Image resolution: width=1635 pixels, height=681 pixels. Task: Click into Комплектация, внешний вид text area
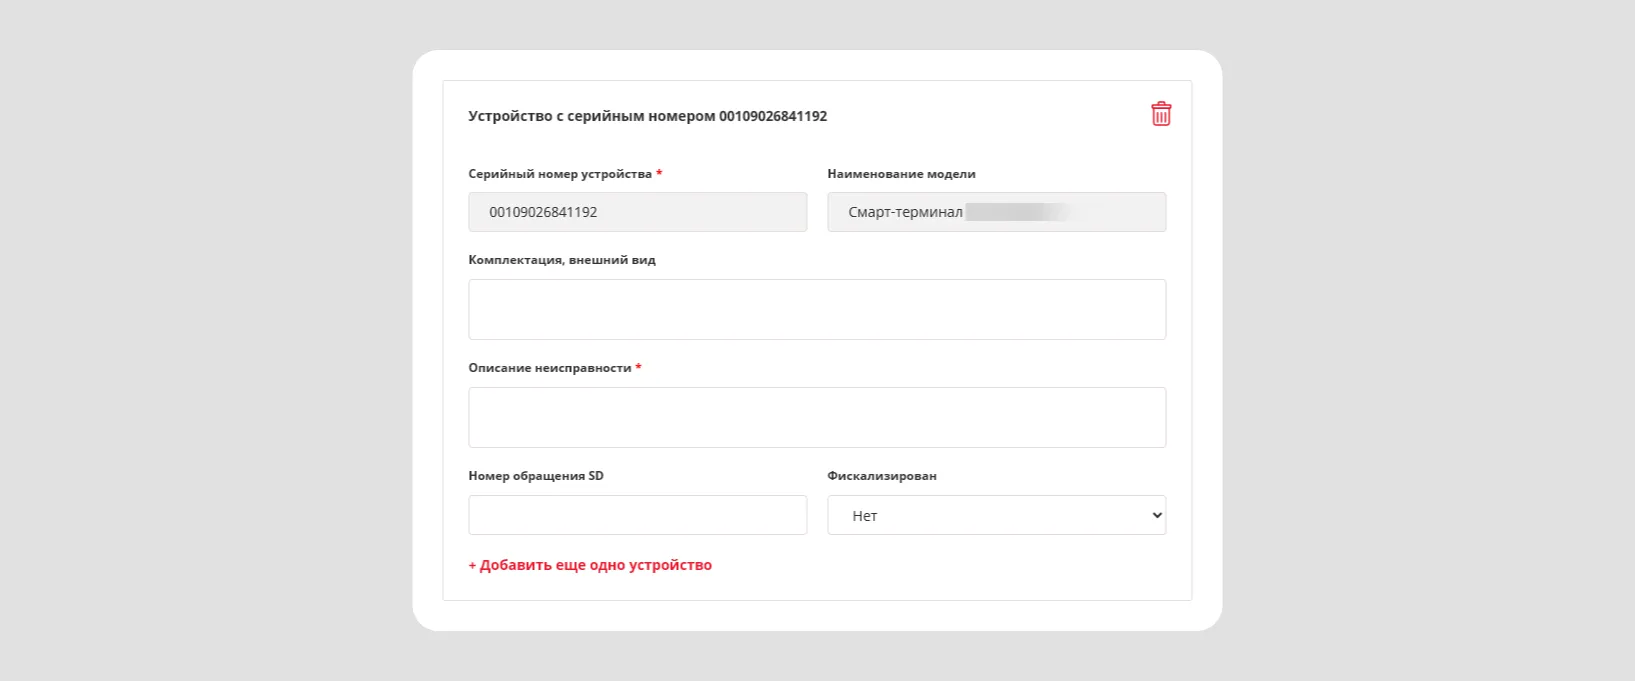pos(817,309)
